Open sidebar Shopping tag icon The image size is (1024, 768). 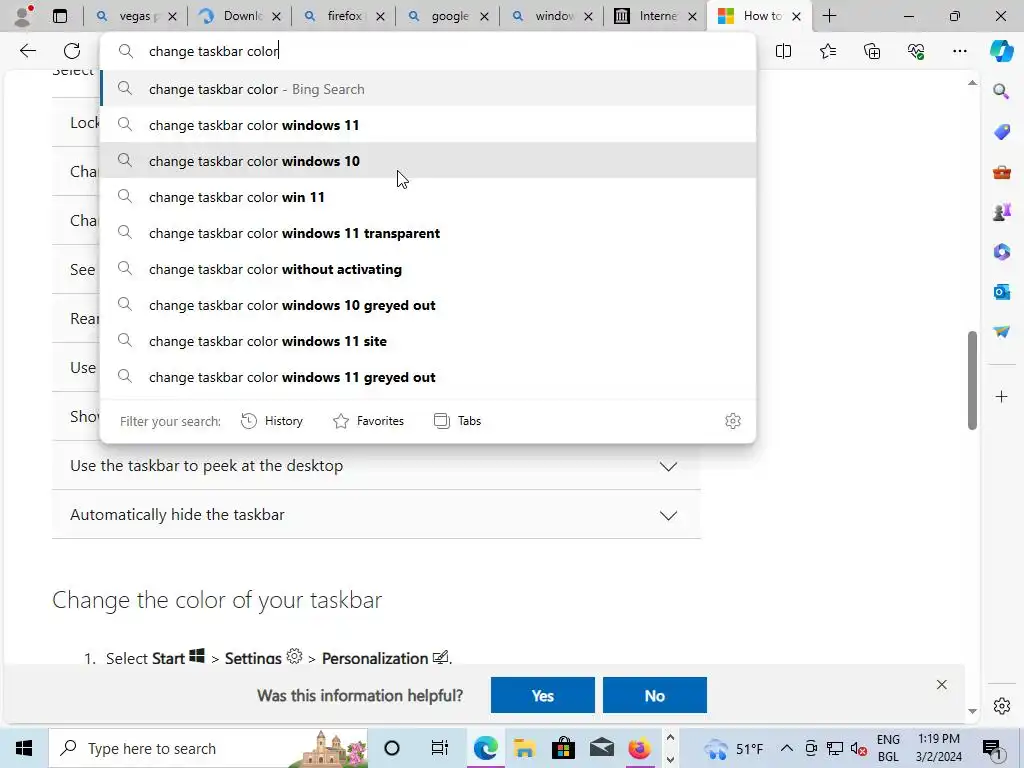click(1001, 131)
